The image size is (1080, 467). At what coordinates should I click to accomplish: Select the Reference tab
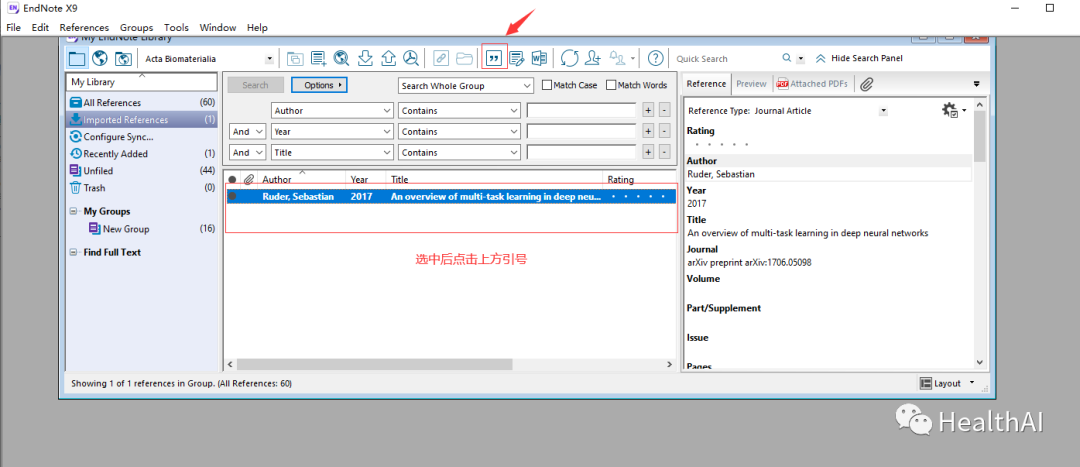click(706, 83)
